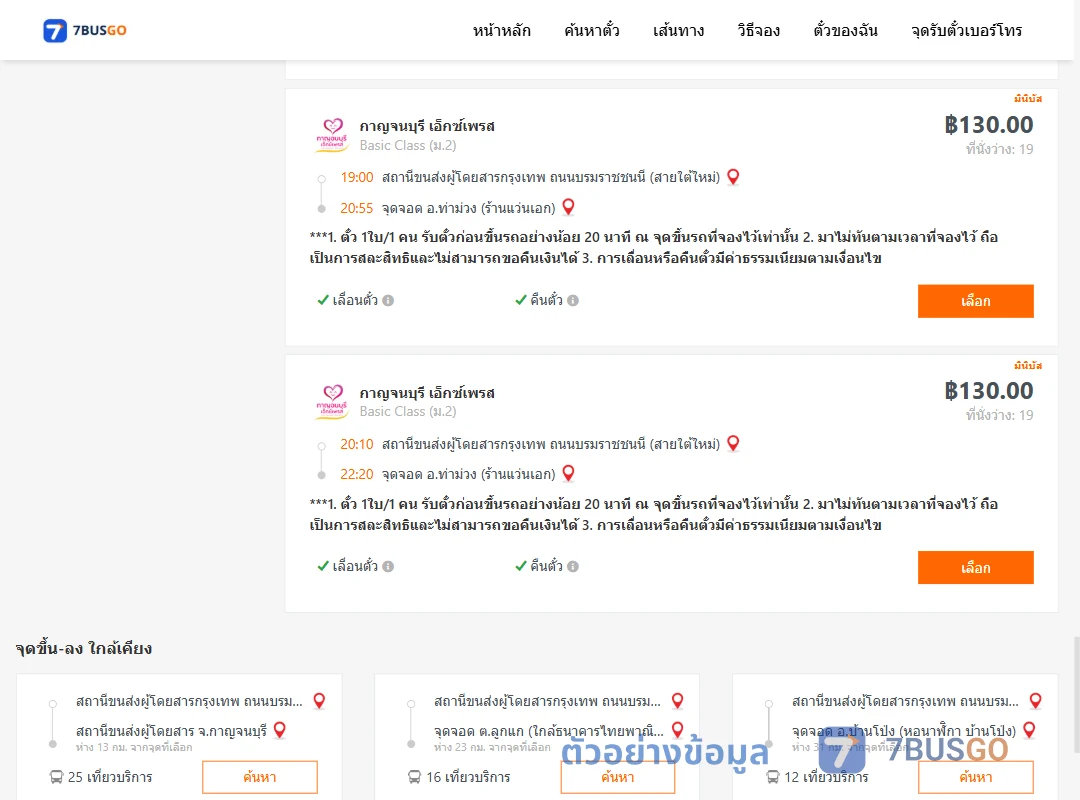The width and height of the screenshot is (1080, 800).
Task: Click operator logo of the 19:00 trip
Action: point(332,134)
